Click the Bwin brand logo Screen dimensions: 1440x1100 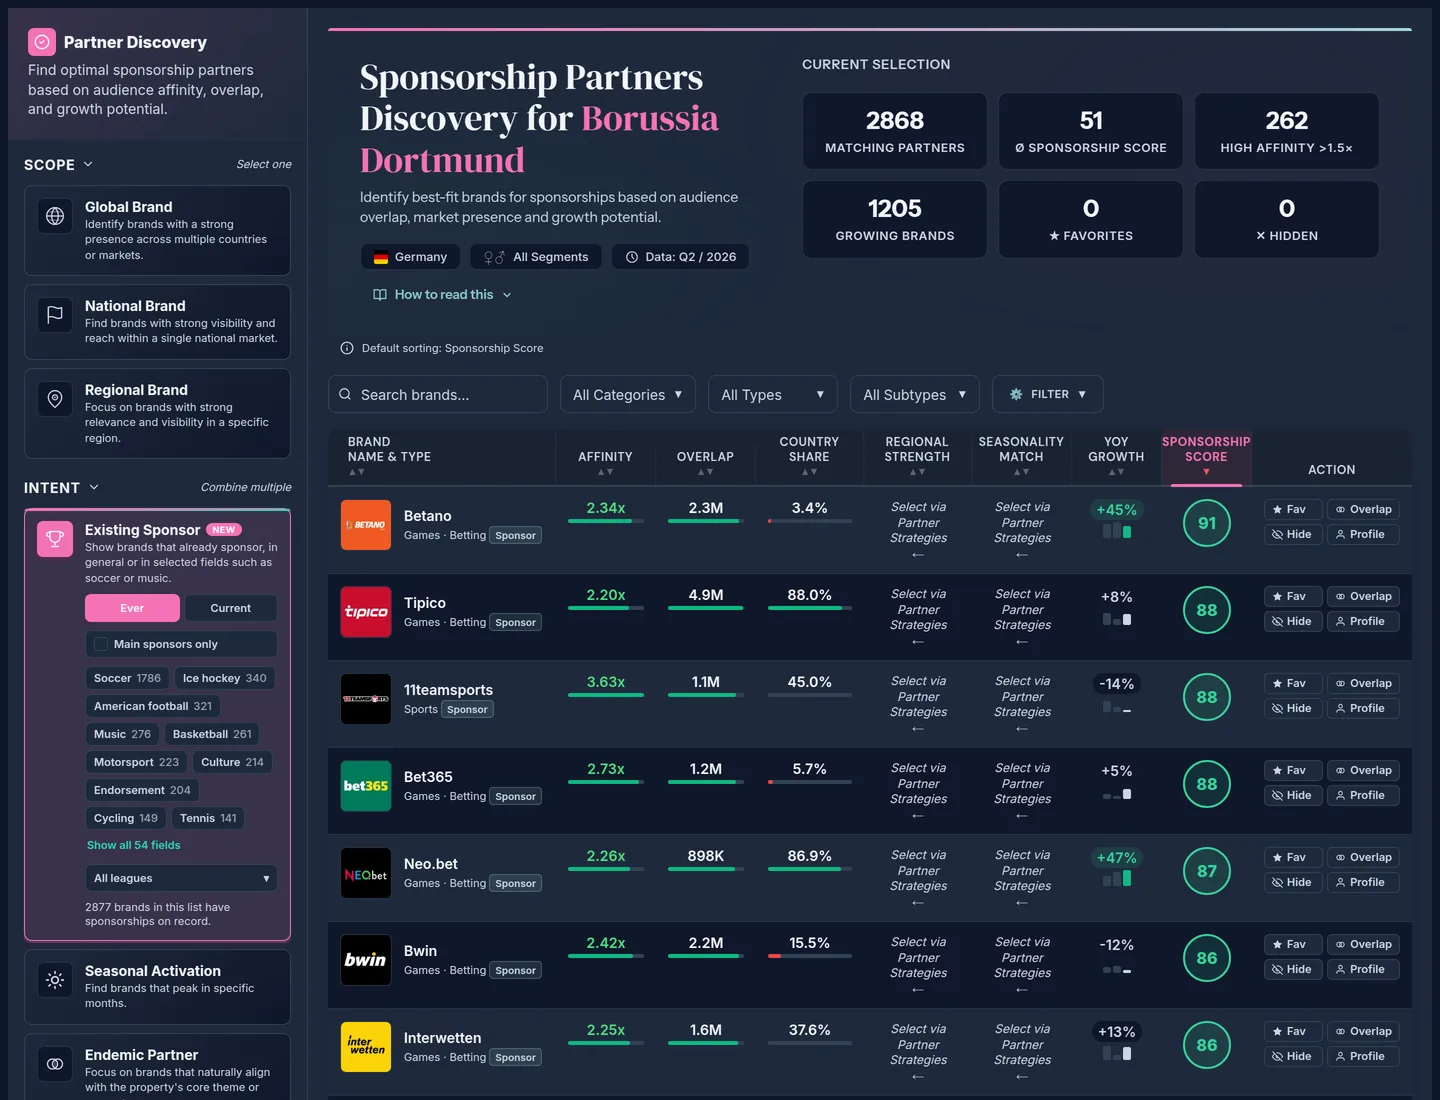tap(366, 960)
